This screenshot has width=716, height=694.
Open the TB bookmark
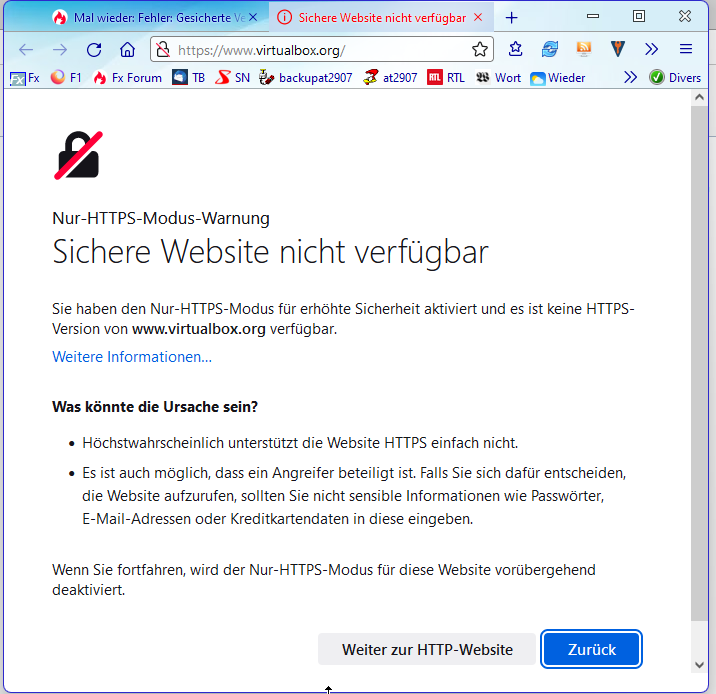[x=189, y=78]
